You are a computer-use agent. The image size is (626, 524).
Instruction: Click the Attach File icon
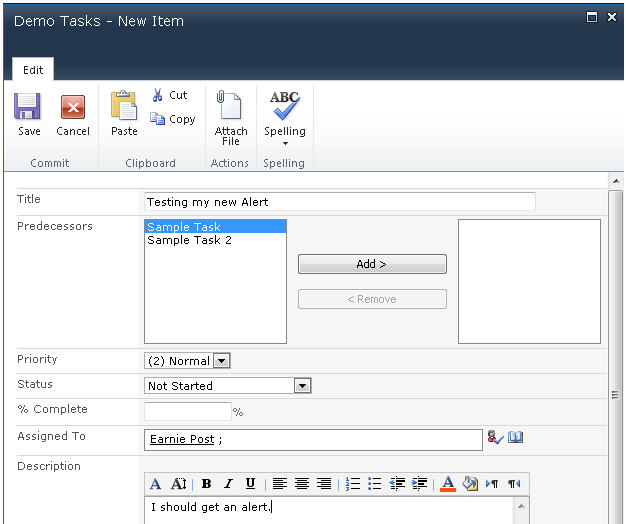coord(231,108)
